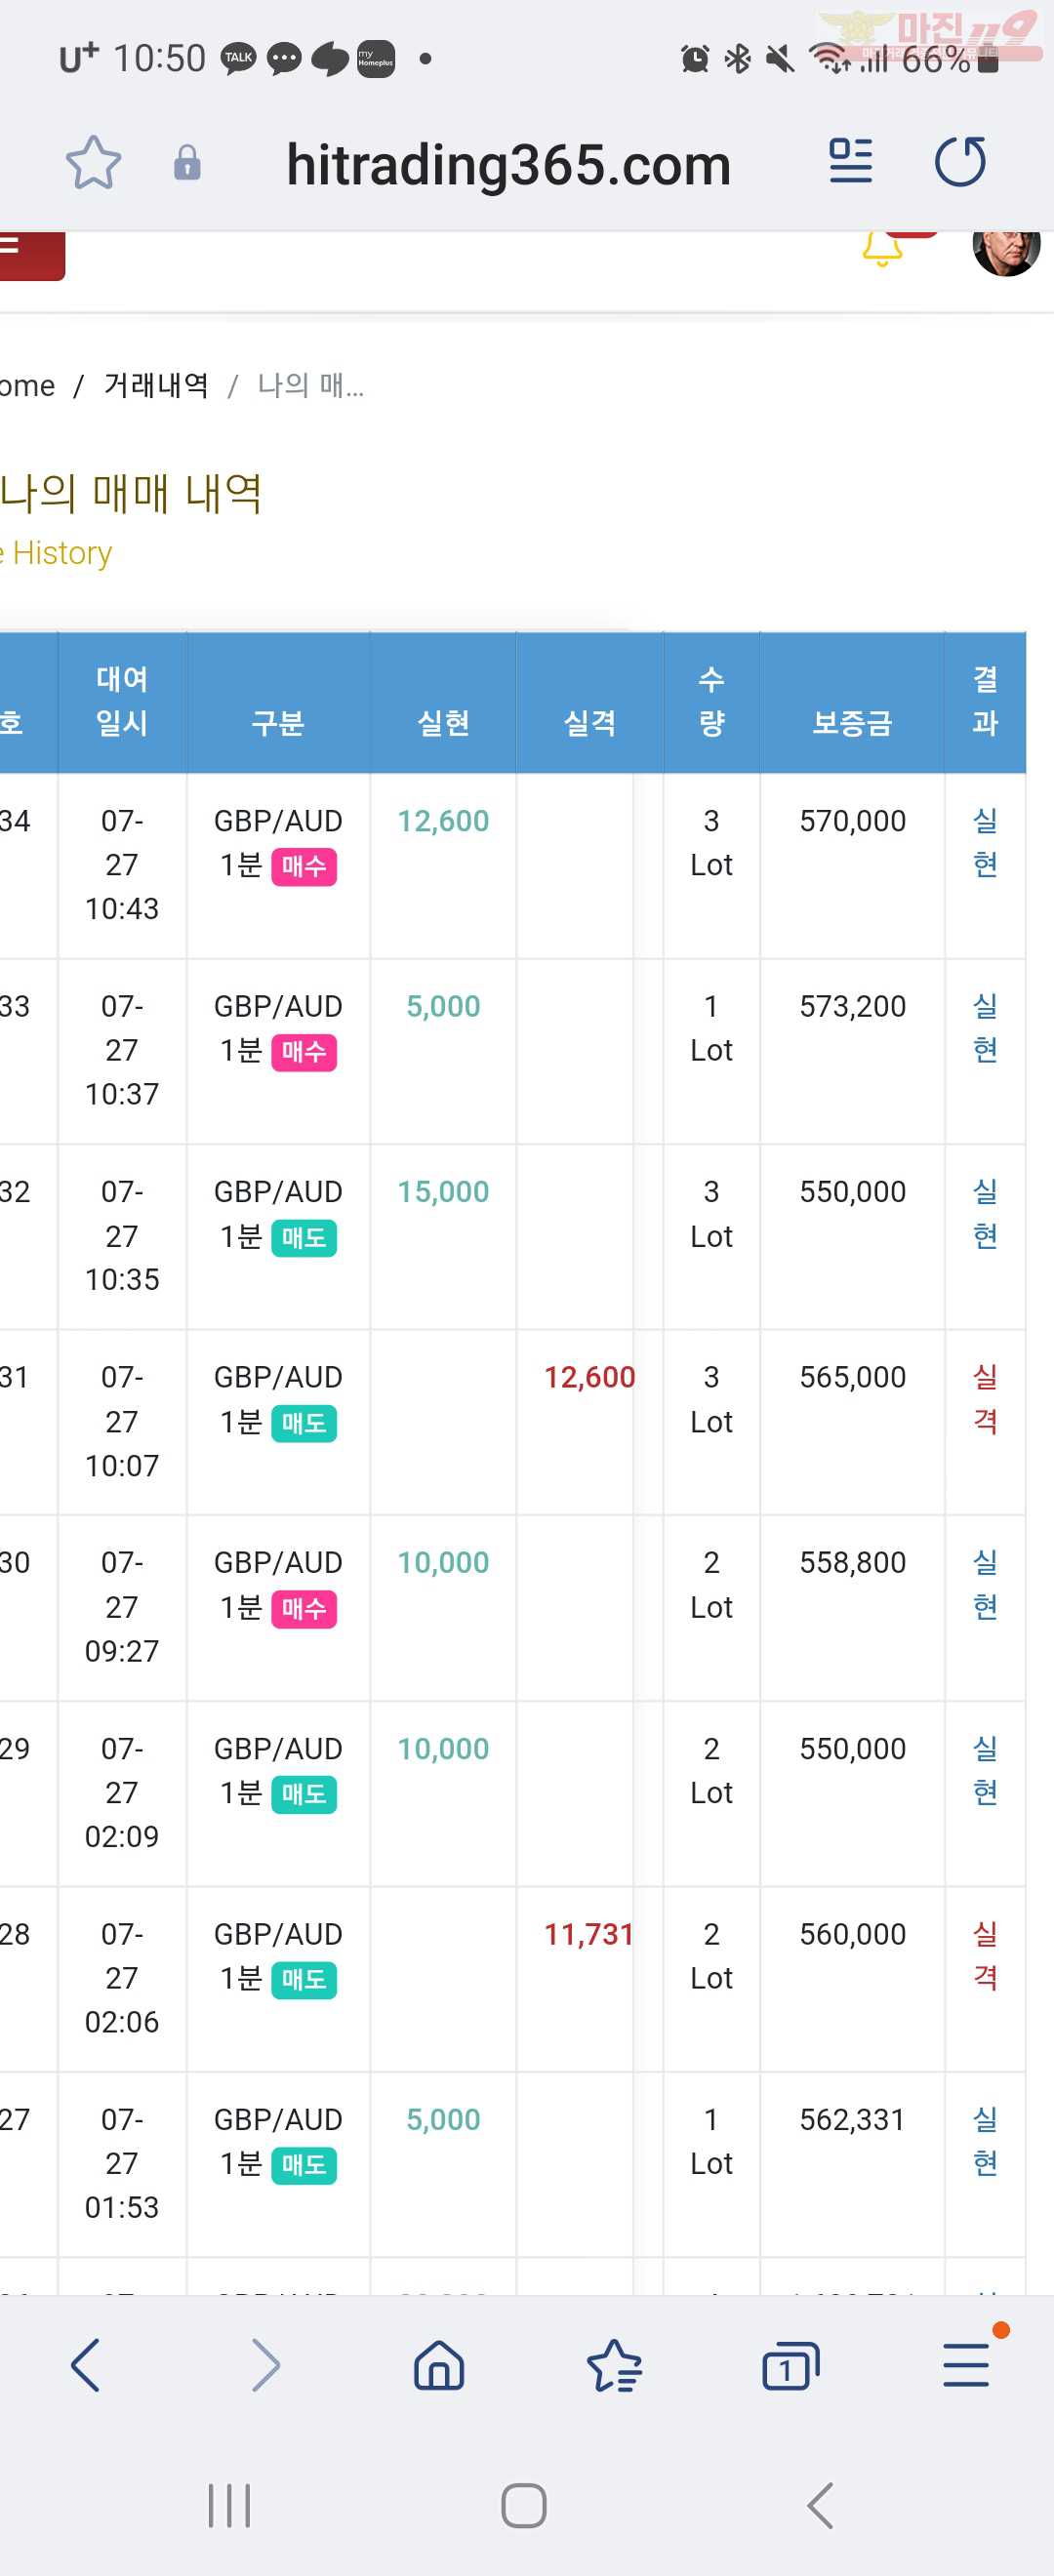Open the red hamburger site menu
Viewport: 1054px width, 2576px height.
pos(30,254)
